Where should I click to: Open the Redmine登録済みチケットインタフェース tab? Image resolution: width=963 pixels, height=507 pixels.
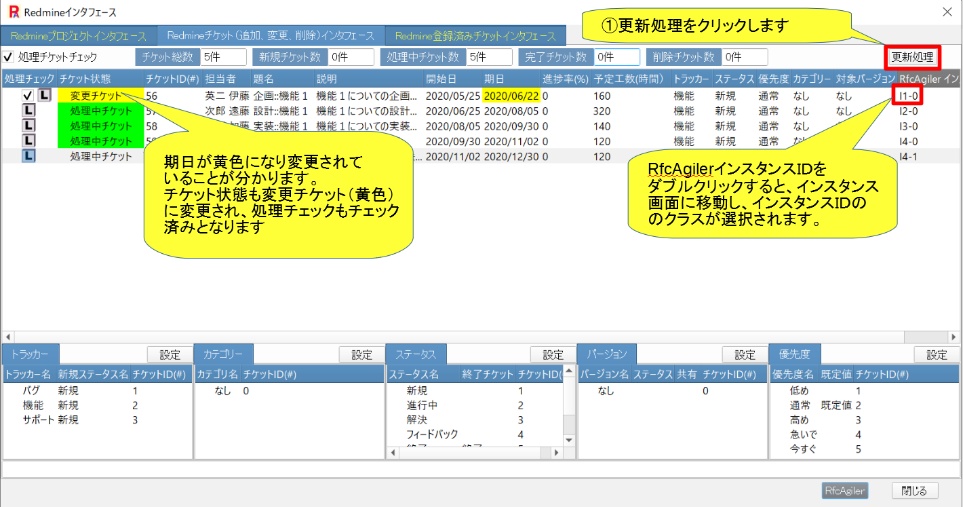tap(475, 36)
